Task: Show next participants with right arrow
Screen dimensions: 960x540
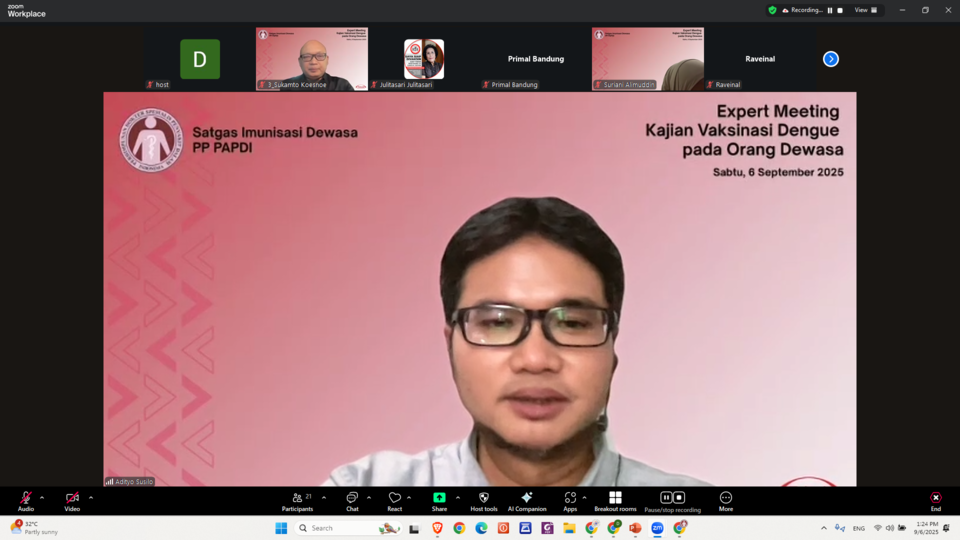Action: coord(830,59)
